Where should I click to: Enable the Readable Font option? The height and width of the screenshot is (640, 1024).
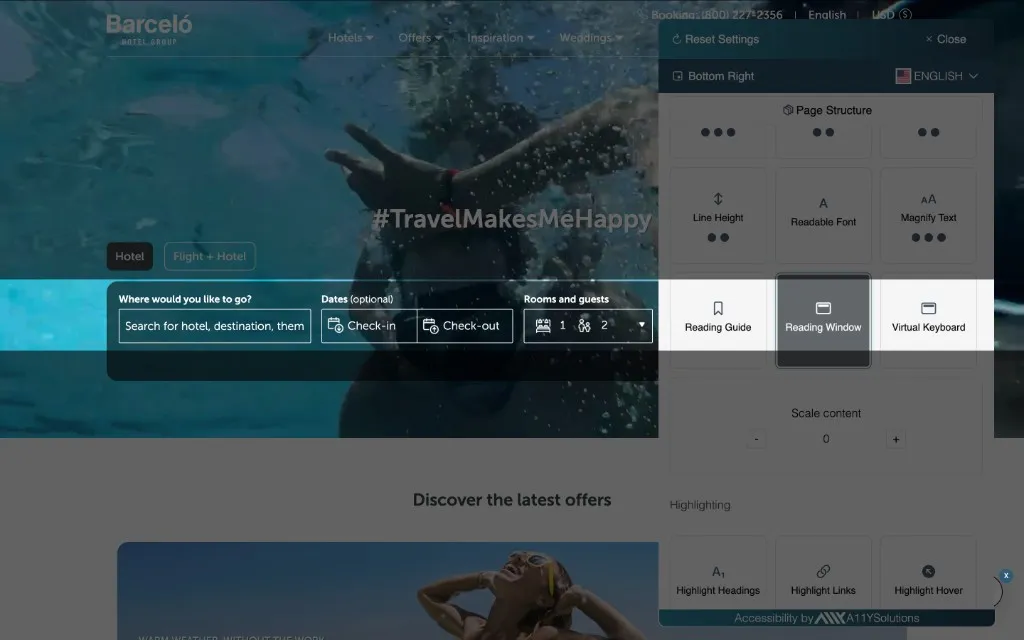click(x=823, y=214)
